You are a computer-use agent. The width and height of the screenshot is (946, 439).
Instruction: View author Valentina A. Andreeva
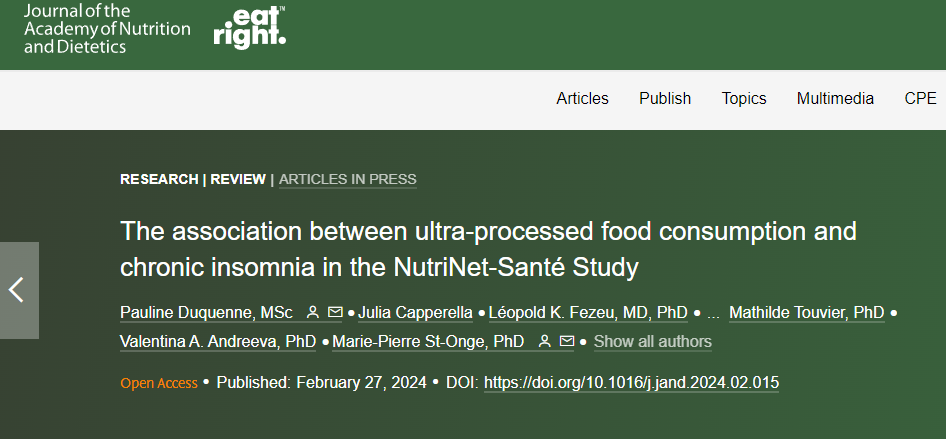pyautogui.click(x=218, y=341)
